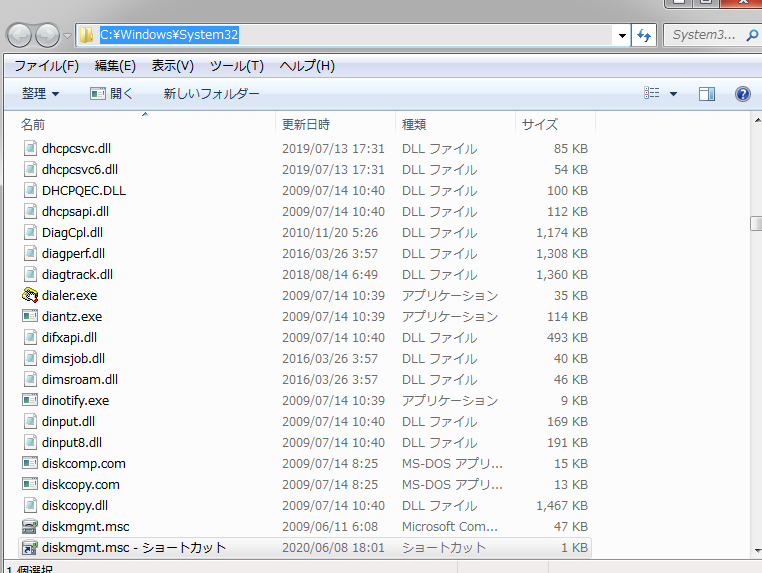Click the dinput8.dll file icon

(30, 442)
